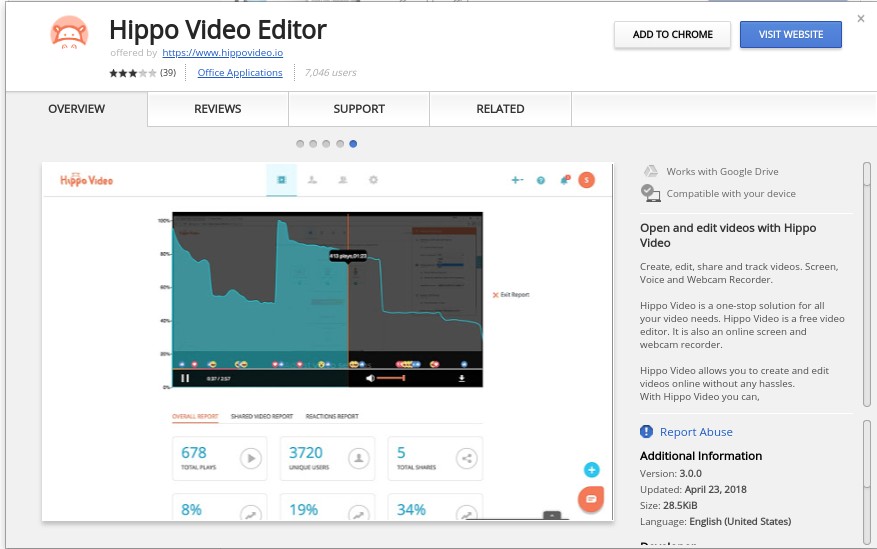Close the extension detail dialog
Image resolution: width=877 pixels, height=549 pixels.
pyautogui.click(x=861, y=18)
